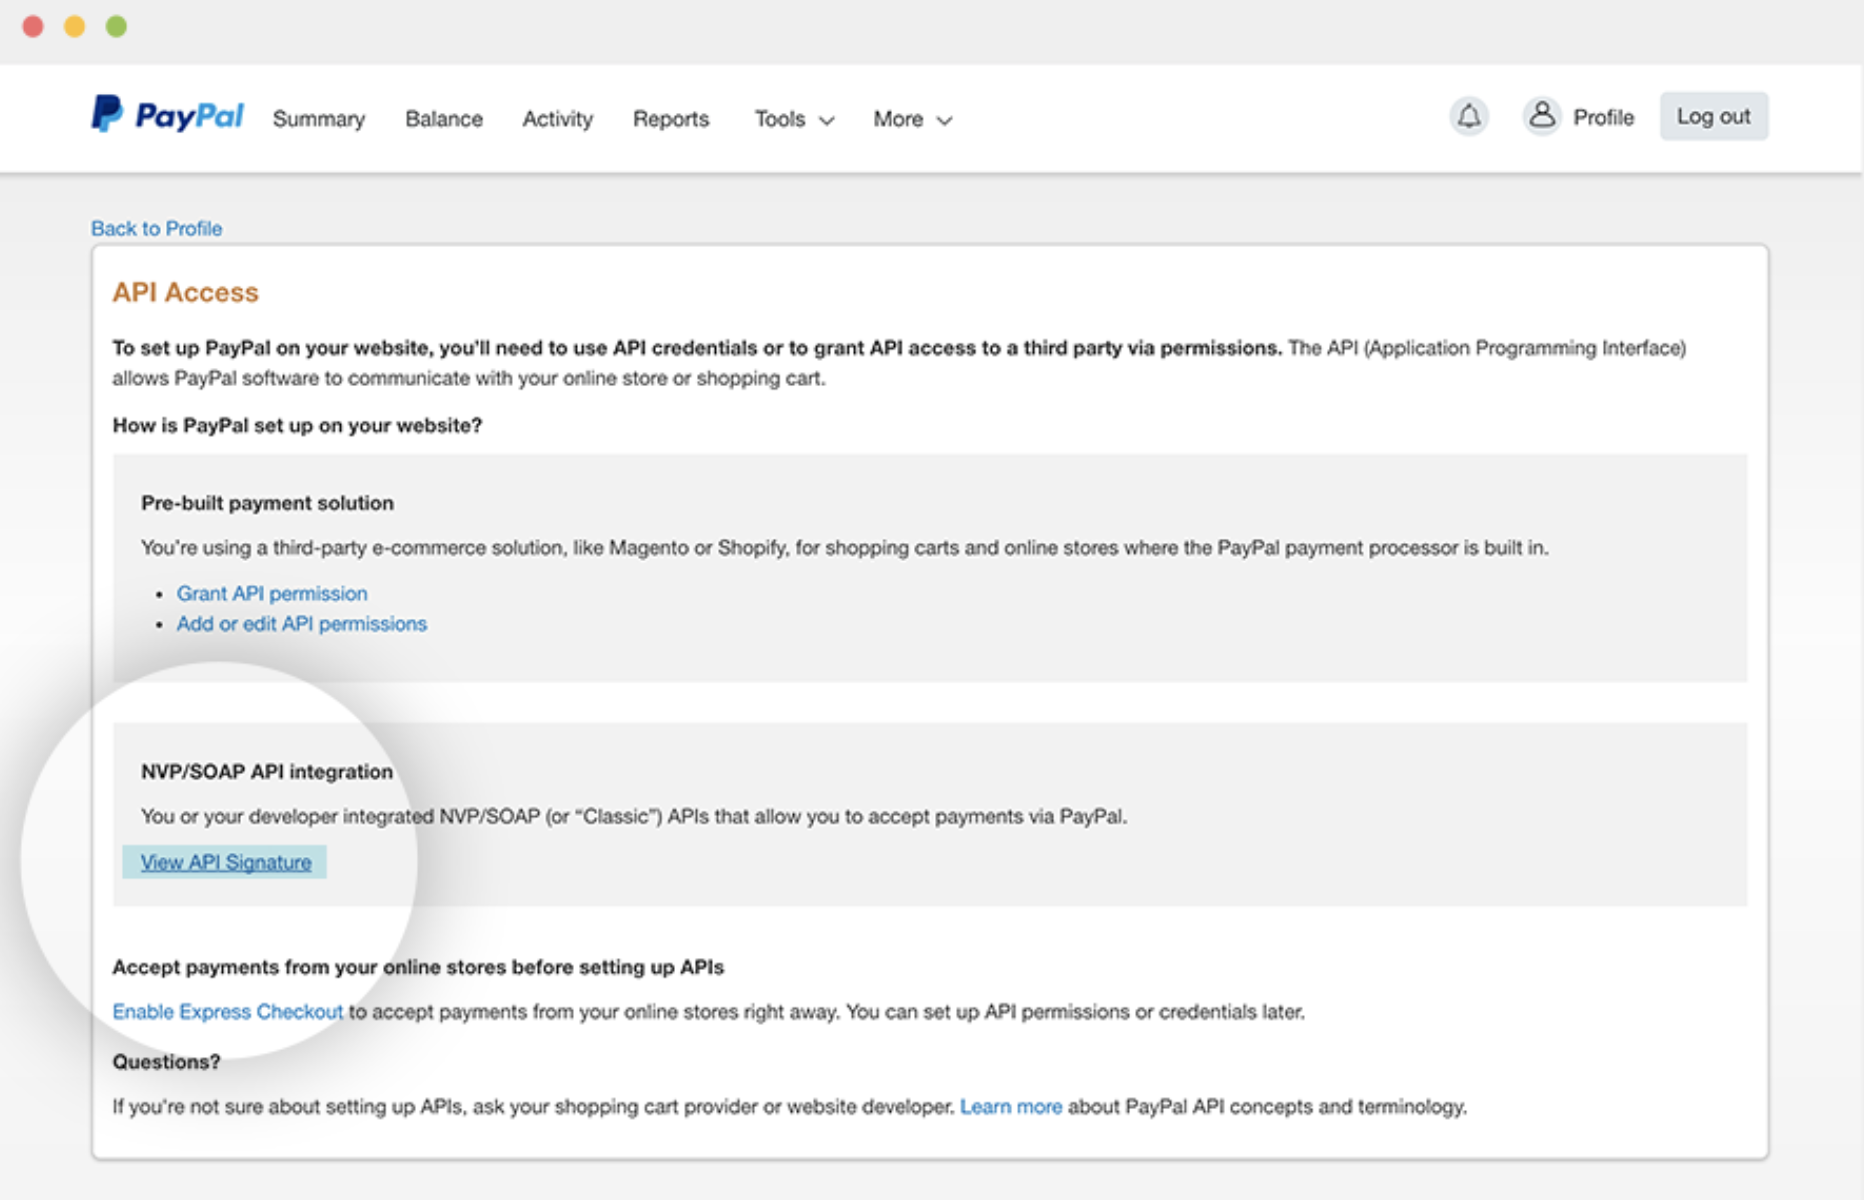Select Activity in the navigation bar
The image size is (1864, 1200).
point(557,119)
